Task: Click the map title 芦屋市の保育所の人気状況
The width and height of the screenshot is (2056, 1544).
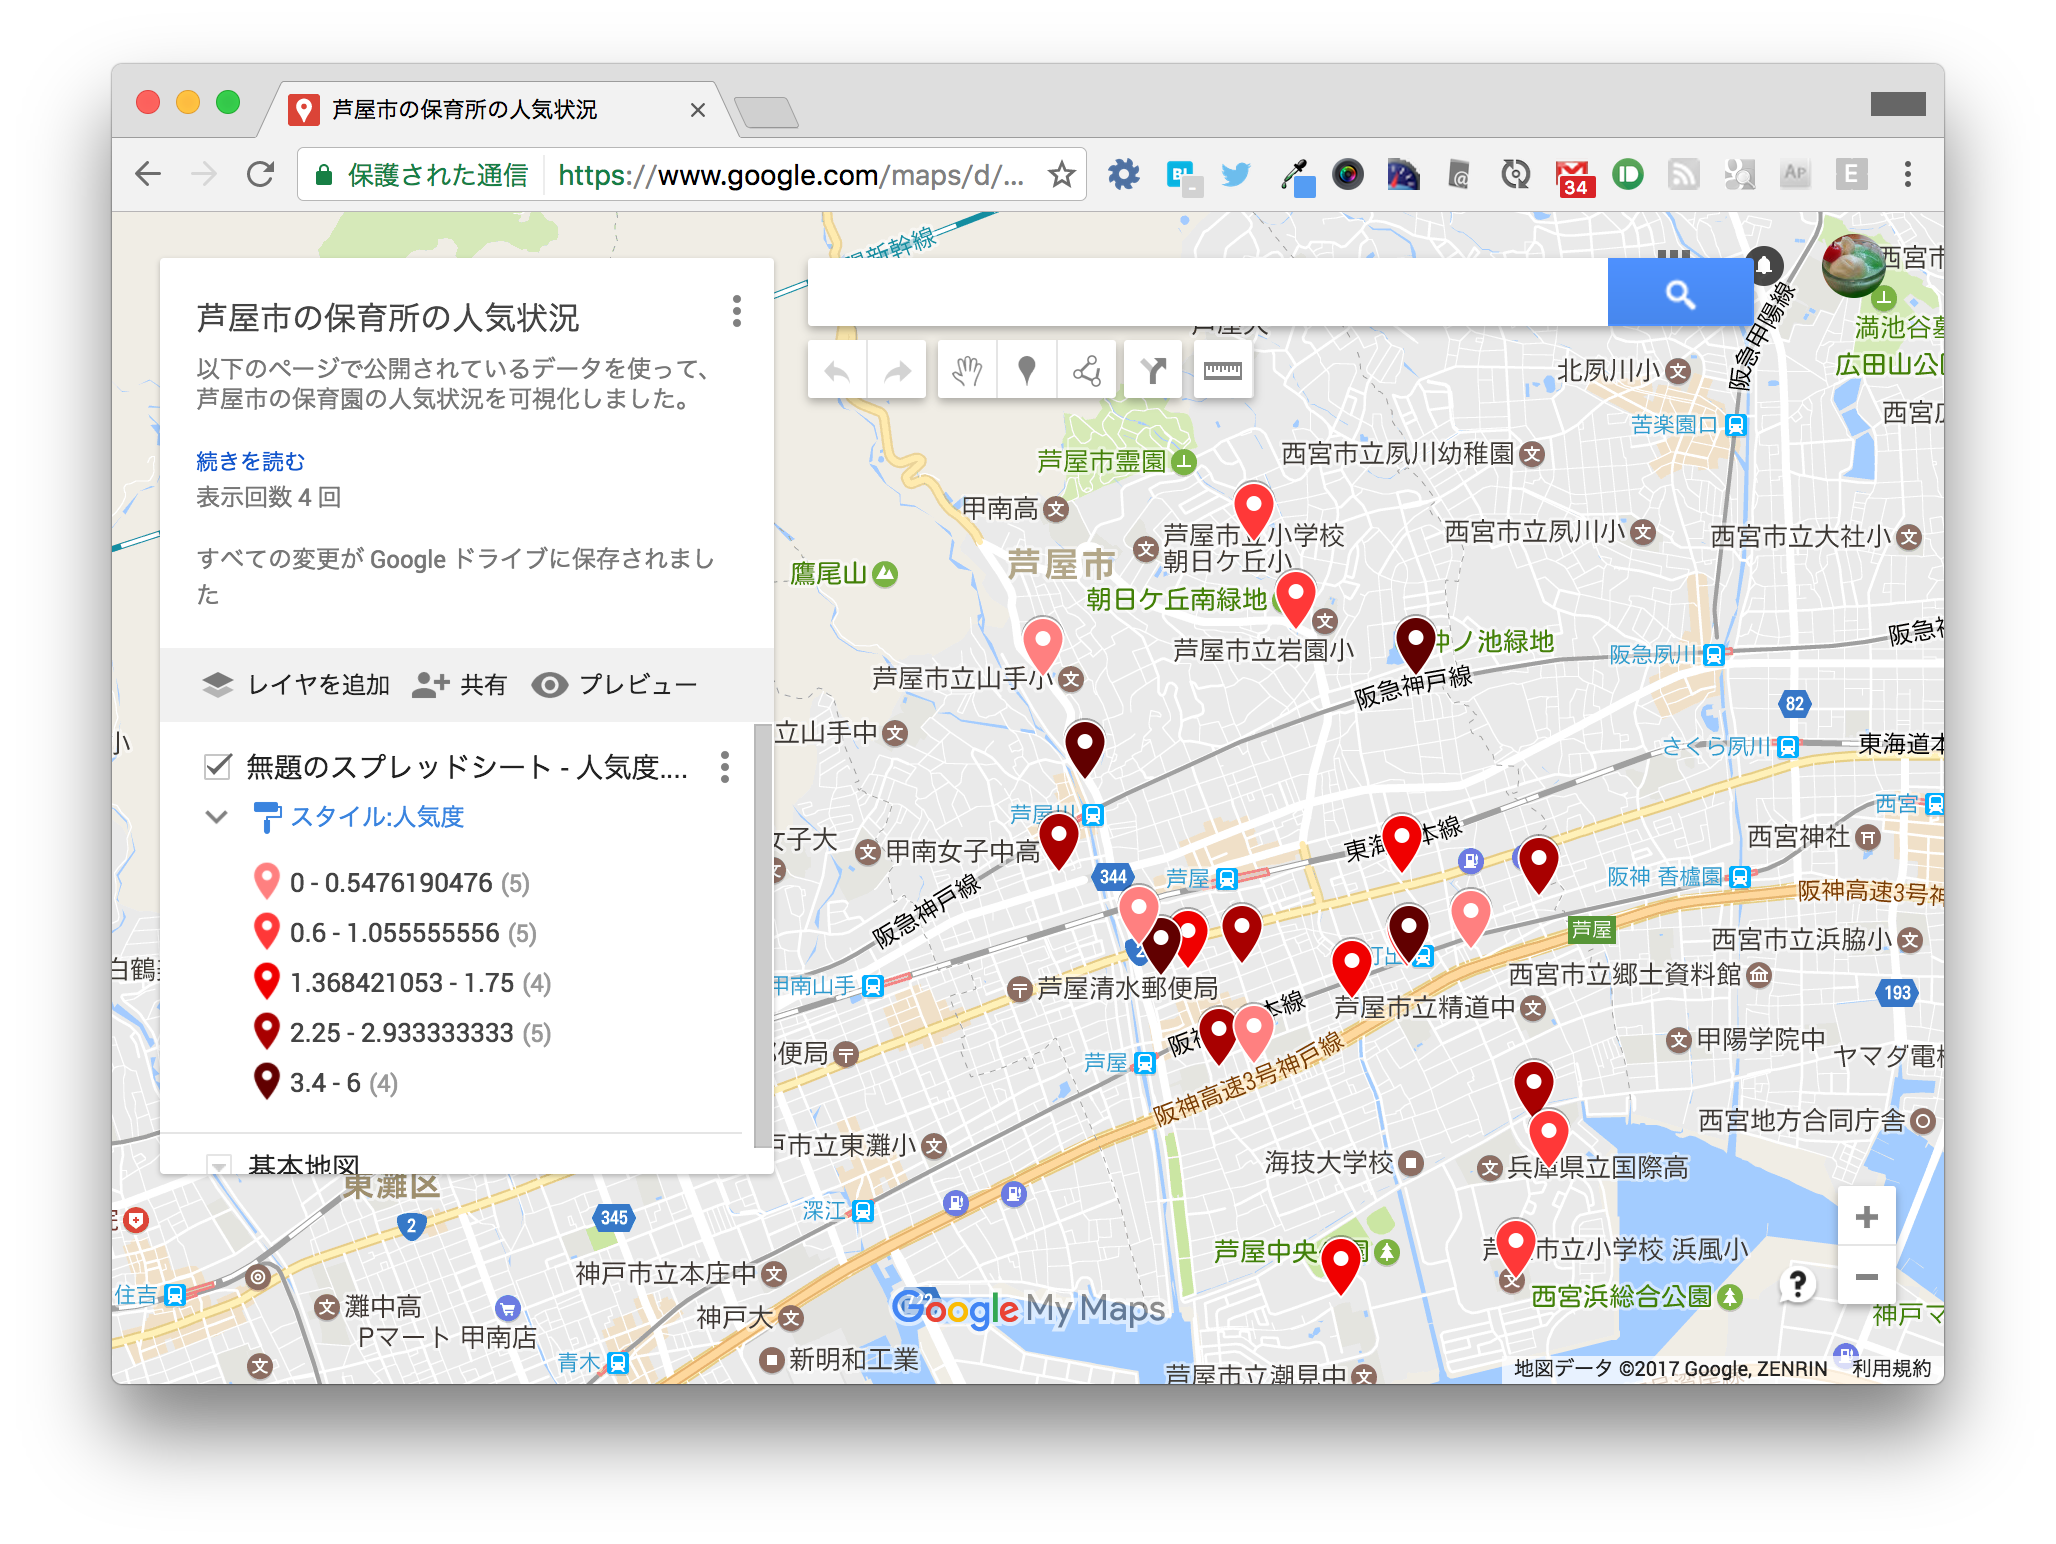Action: (388, 318)
